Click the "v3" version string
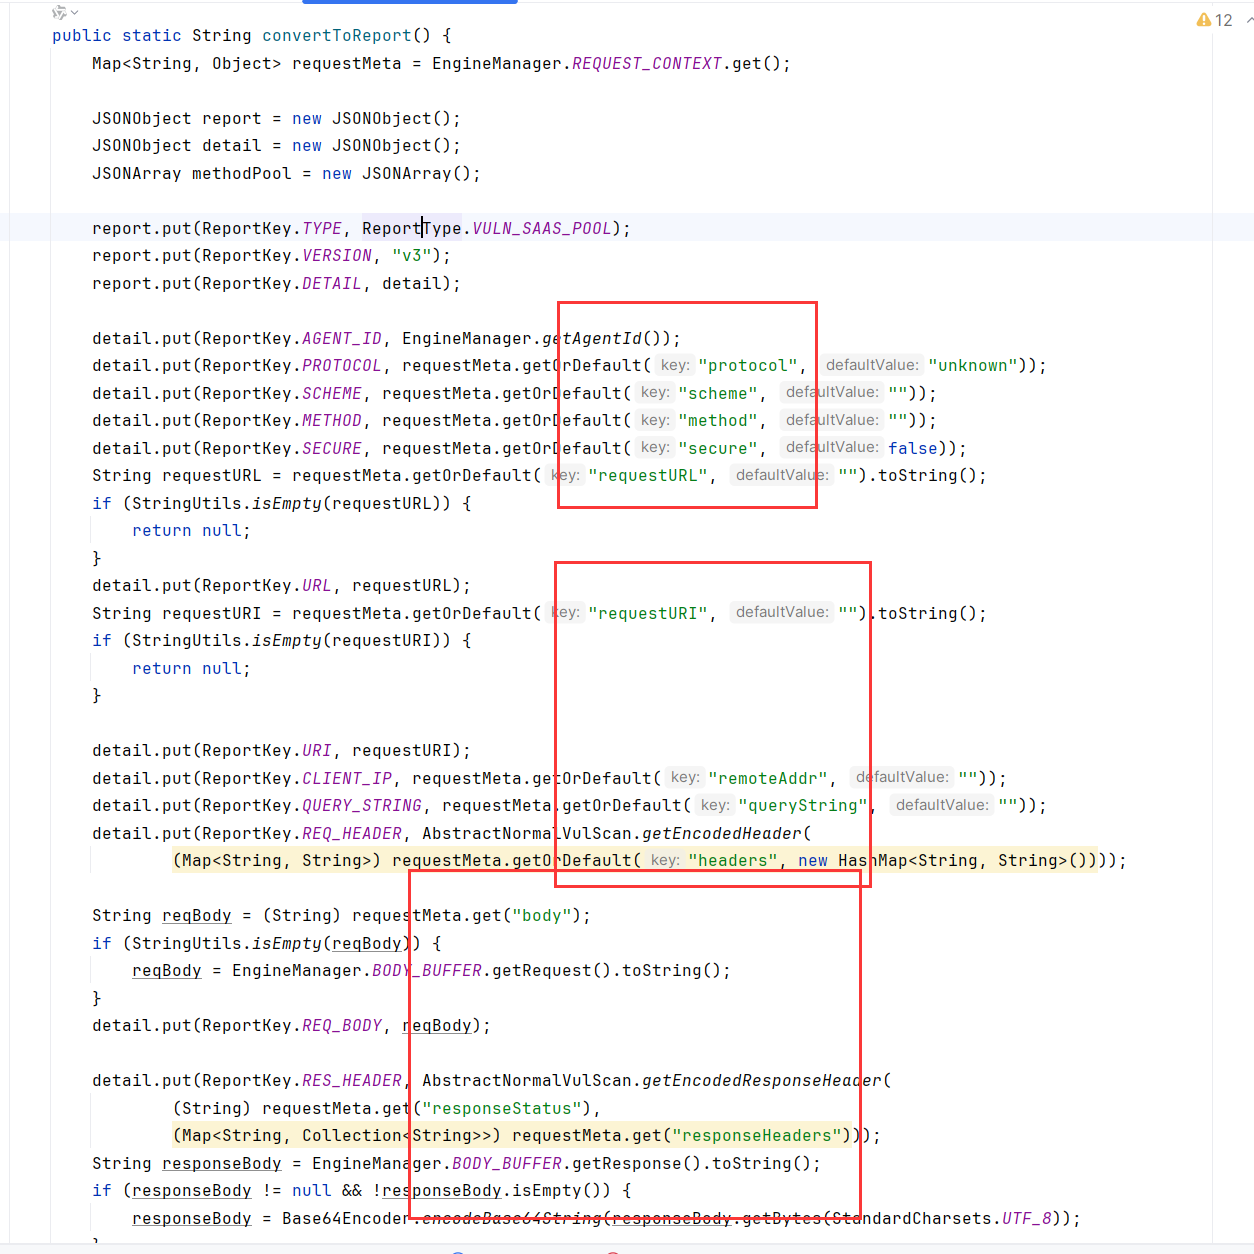The height and width of the screenshot is (1254, 1254). click(x=411, y=256)
